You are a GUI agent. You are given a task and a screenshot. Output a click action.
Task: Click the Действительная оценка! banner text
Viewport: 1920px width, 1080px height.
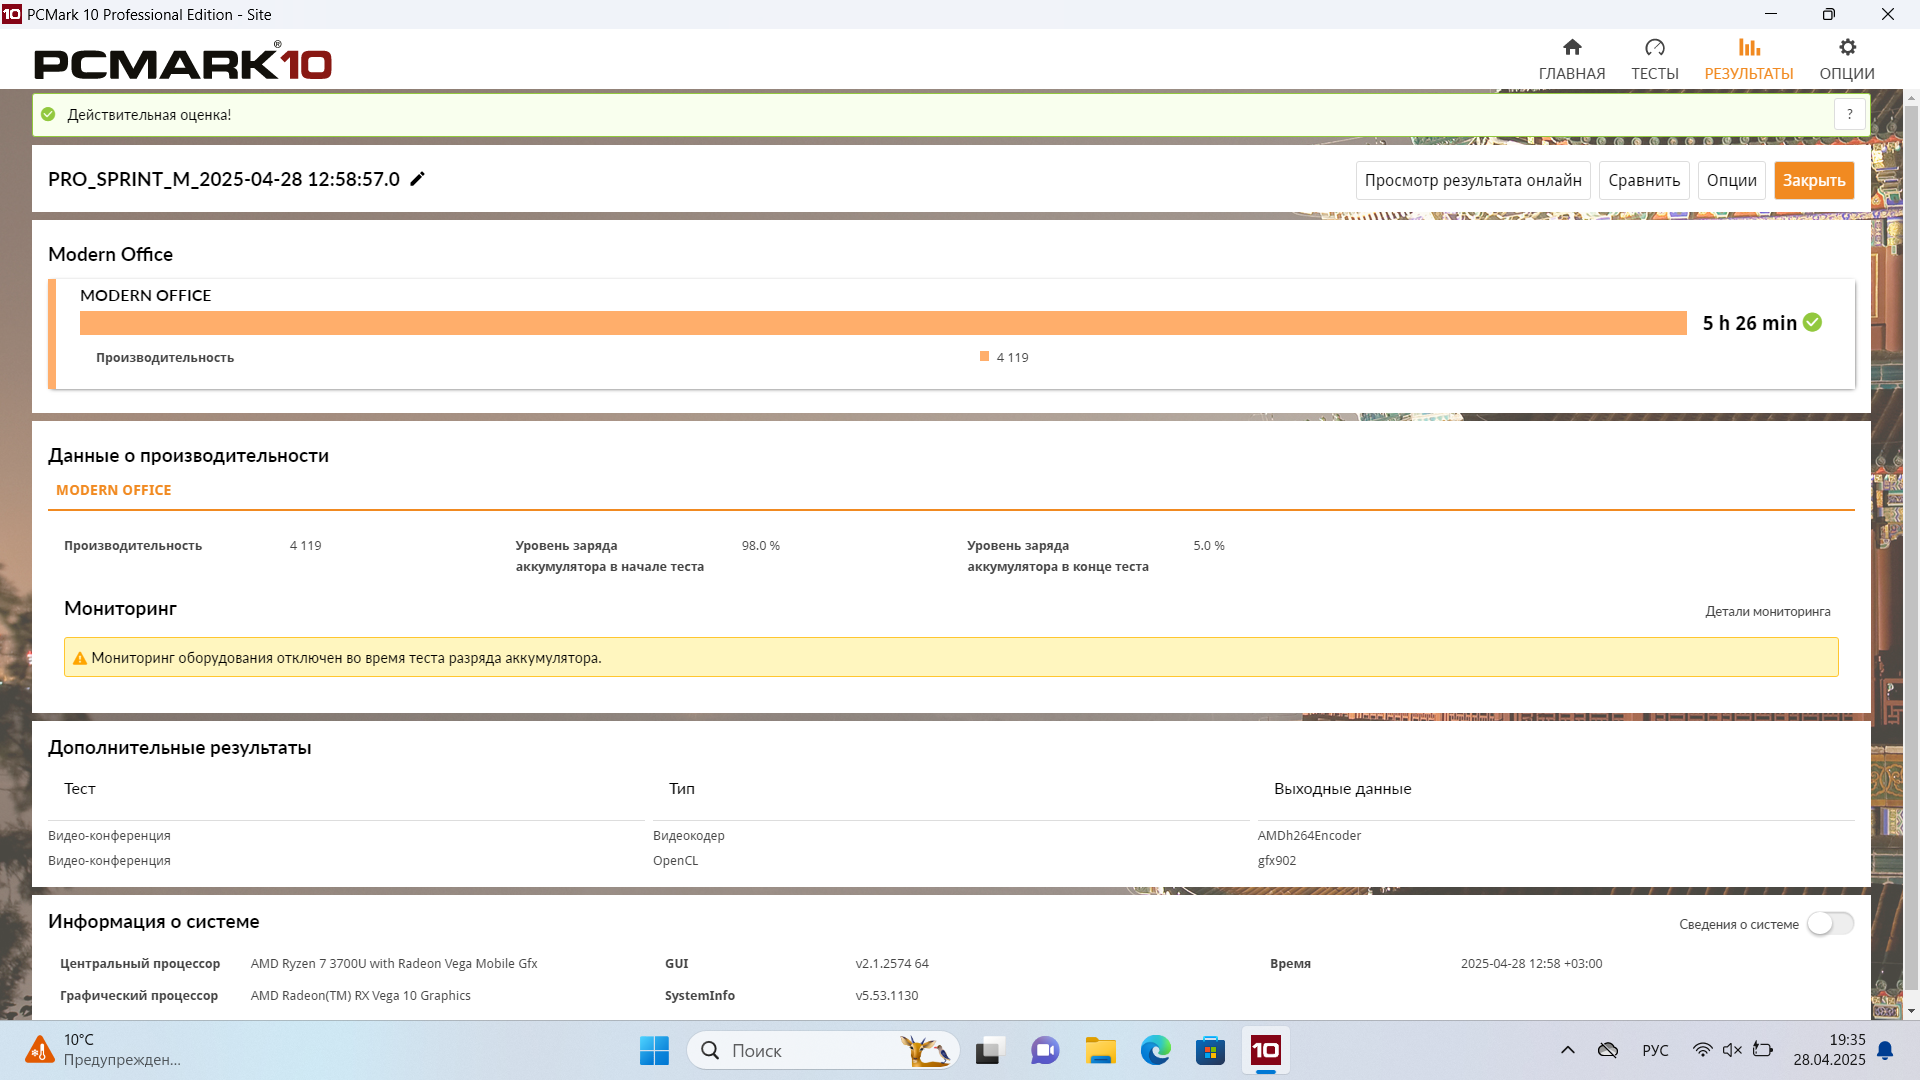click(149, 115)
